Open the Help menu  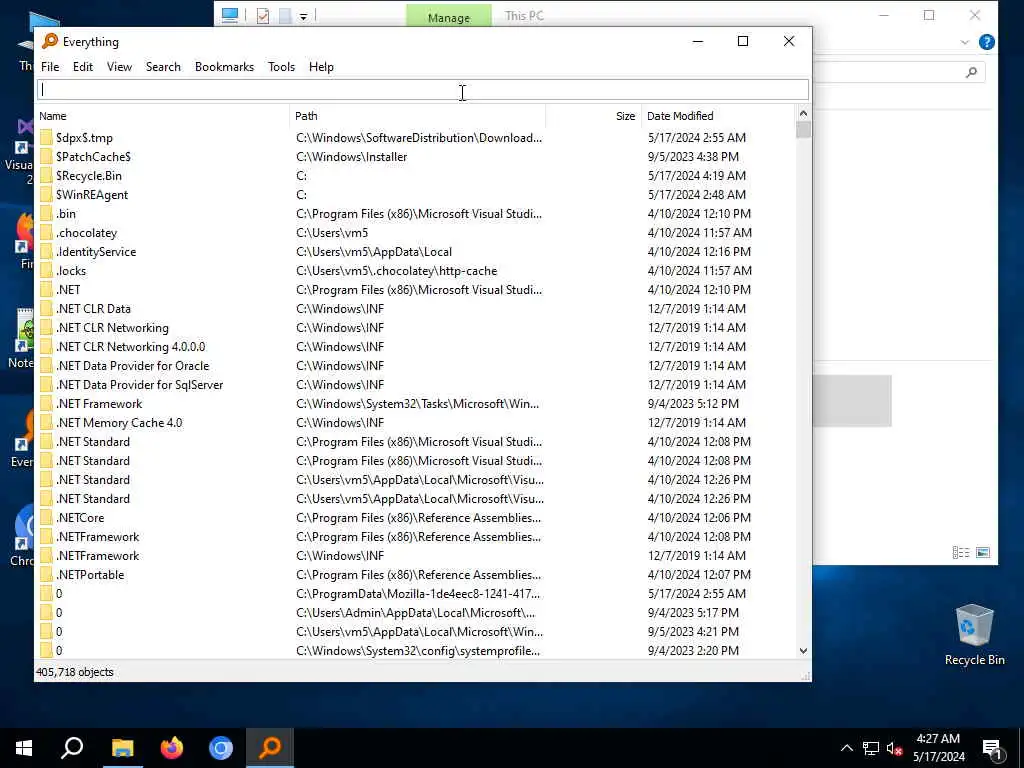321,67
